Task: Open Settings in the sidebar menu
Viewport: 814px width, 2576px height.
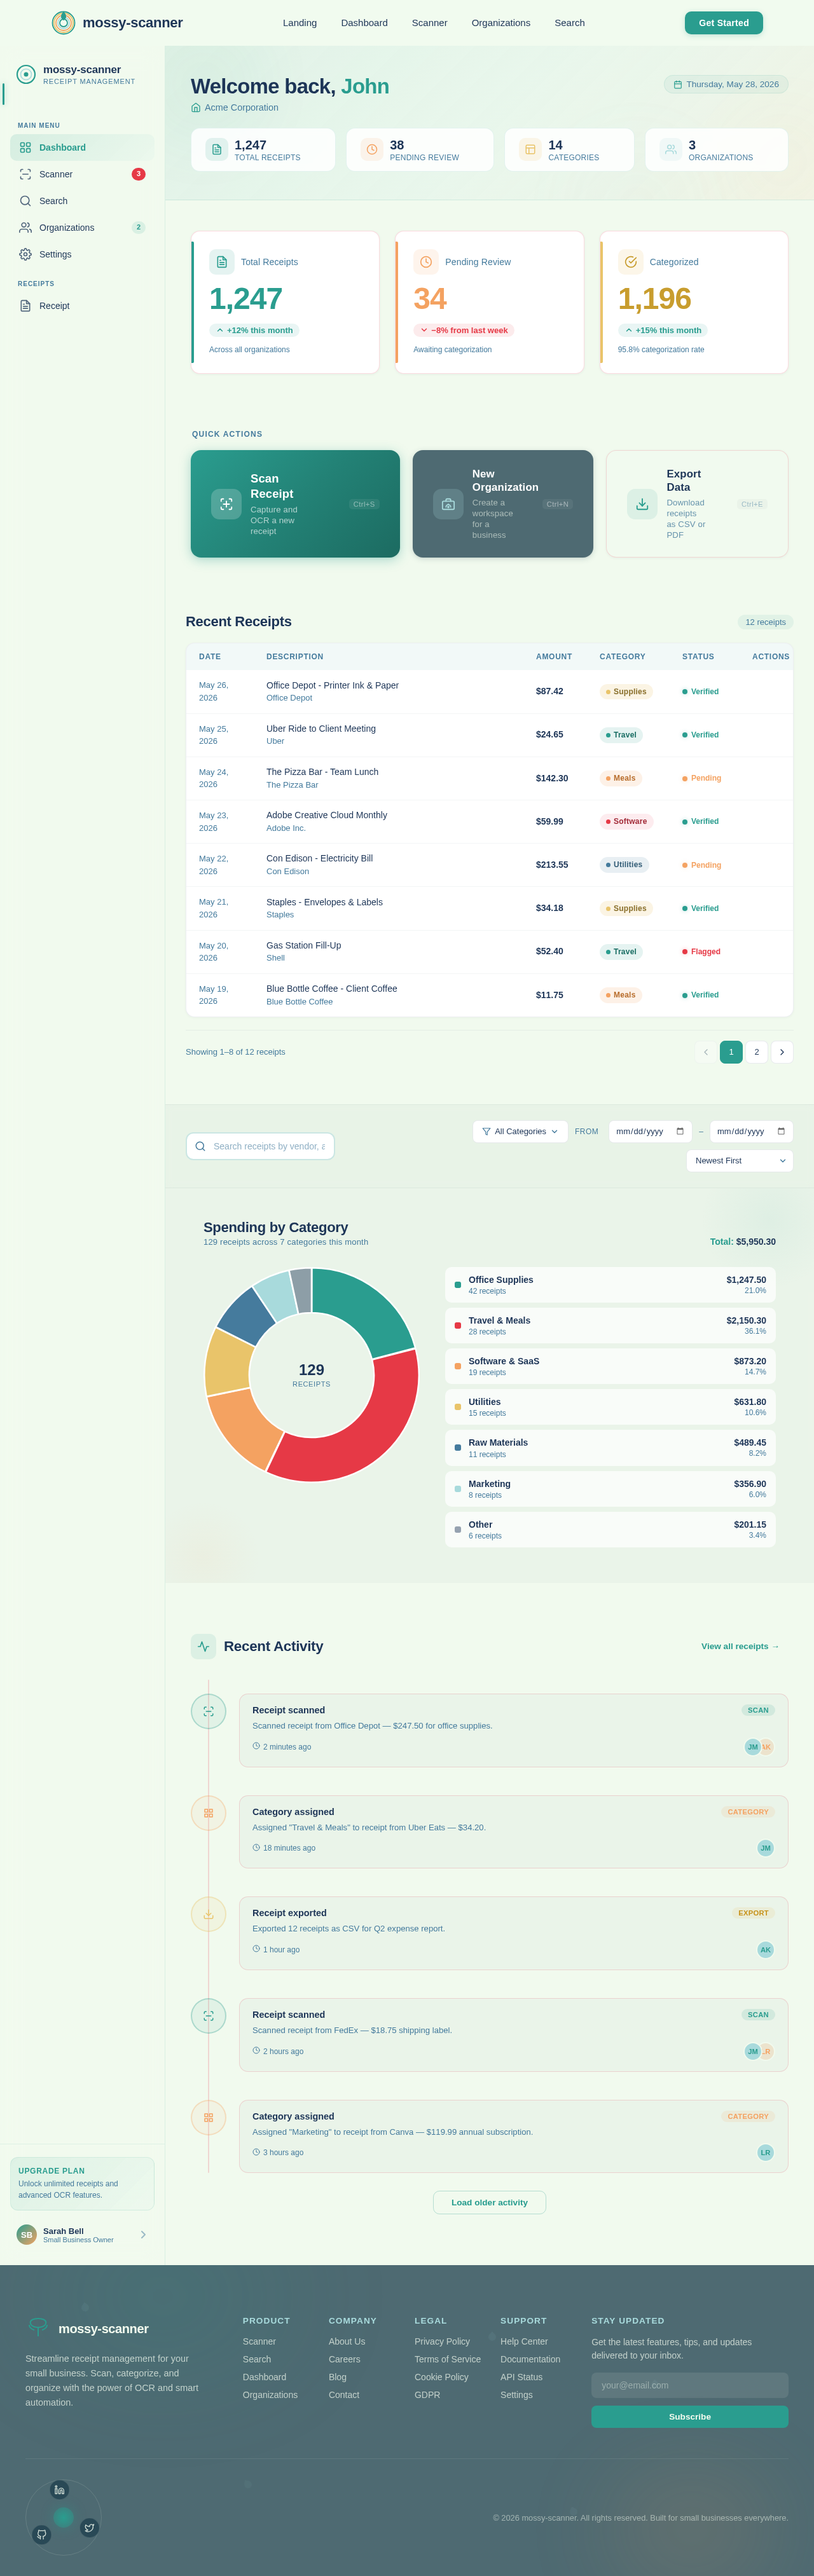Action: pos(82,254)
